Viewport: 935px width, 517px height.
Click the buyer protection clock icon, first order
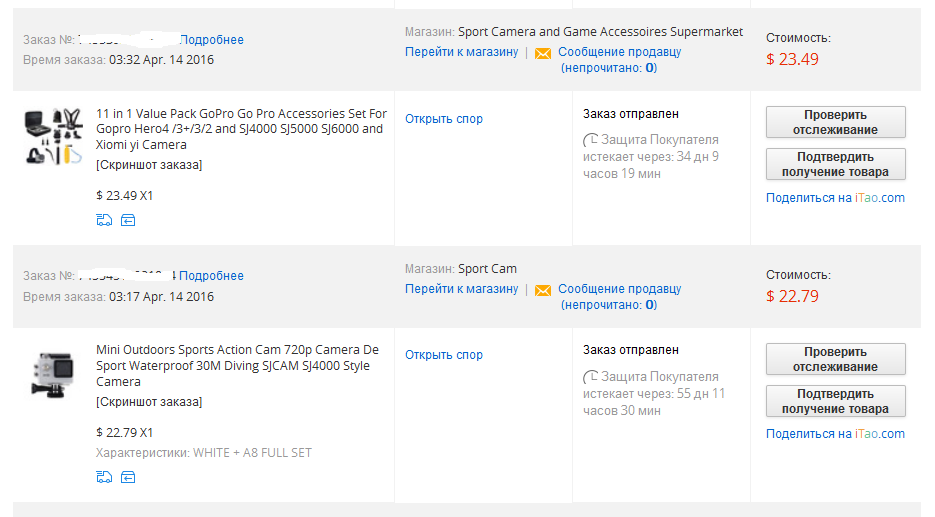pos(591,140)
